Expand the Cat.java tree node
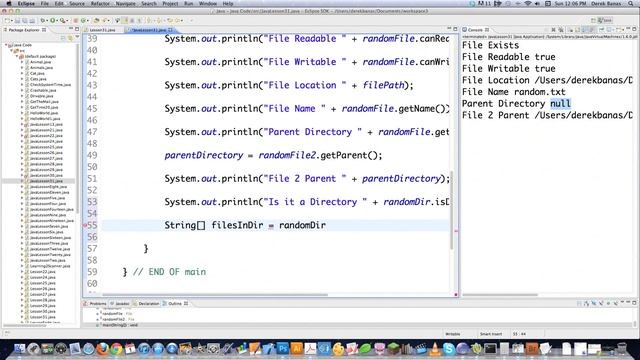The width and height of the screenshot is (640, 360). pos(22,73)
